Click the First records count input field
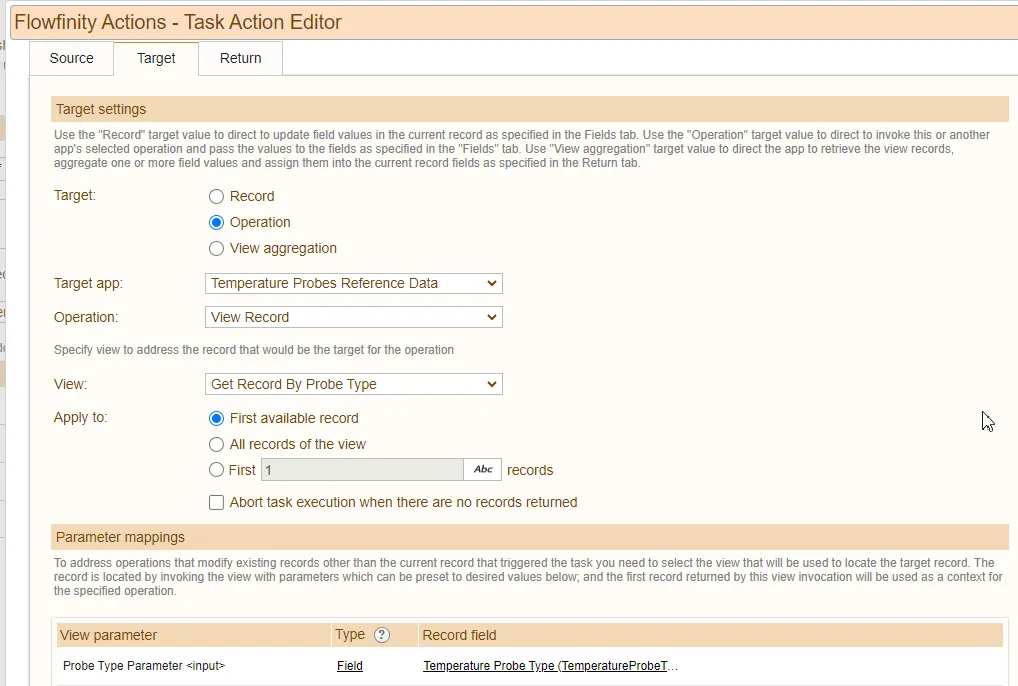Screen dimensions: 1018x686 362,470
